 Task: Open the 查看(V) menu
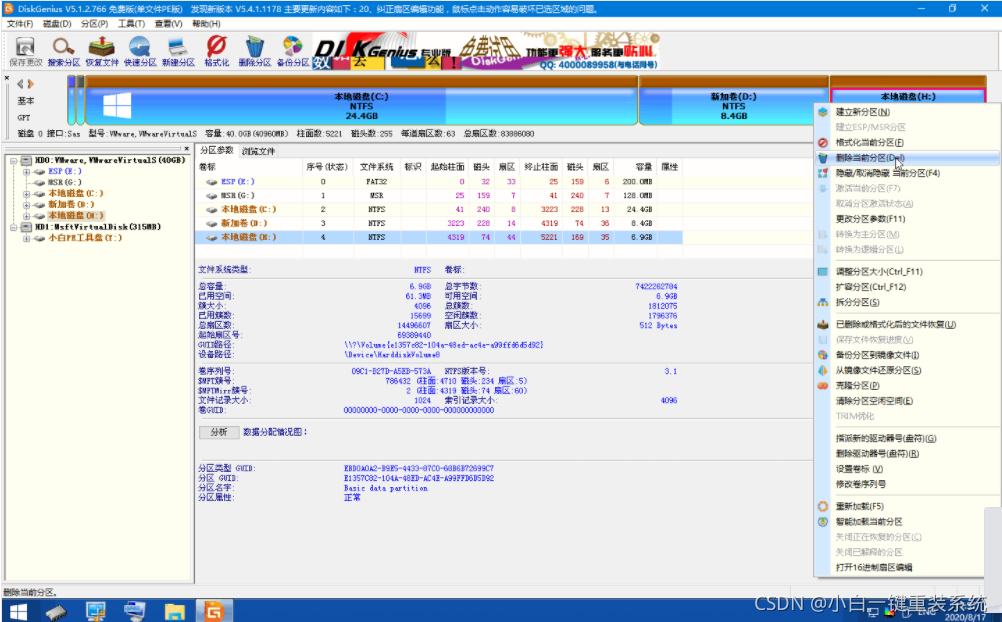click(168, 24)
